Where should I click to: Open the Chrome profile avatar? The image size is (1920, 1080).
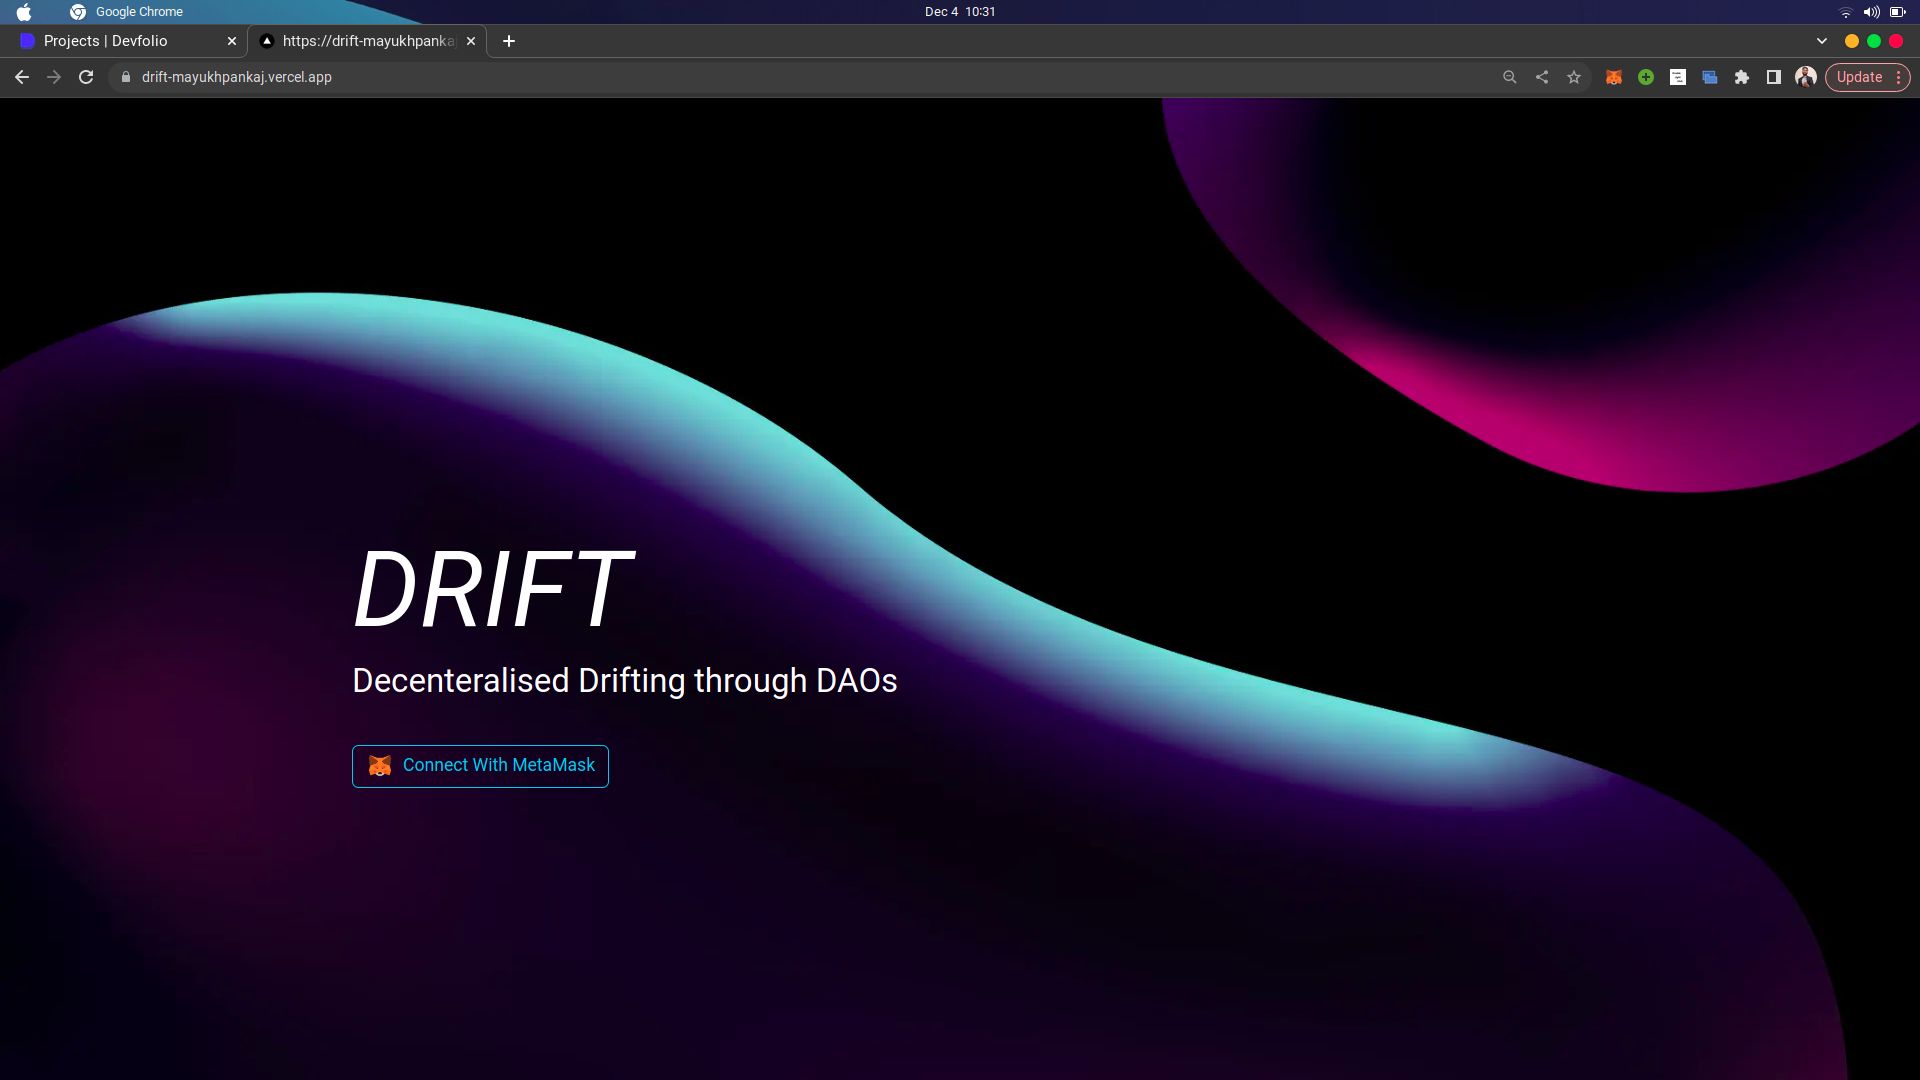tap(1806, 77)
